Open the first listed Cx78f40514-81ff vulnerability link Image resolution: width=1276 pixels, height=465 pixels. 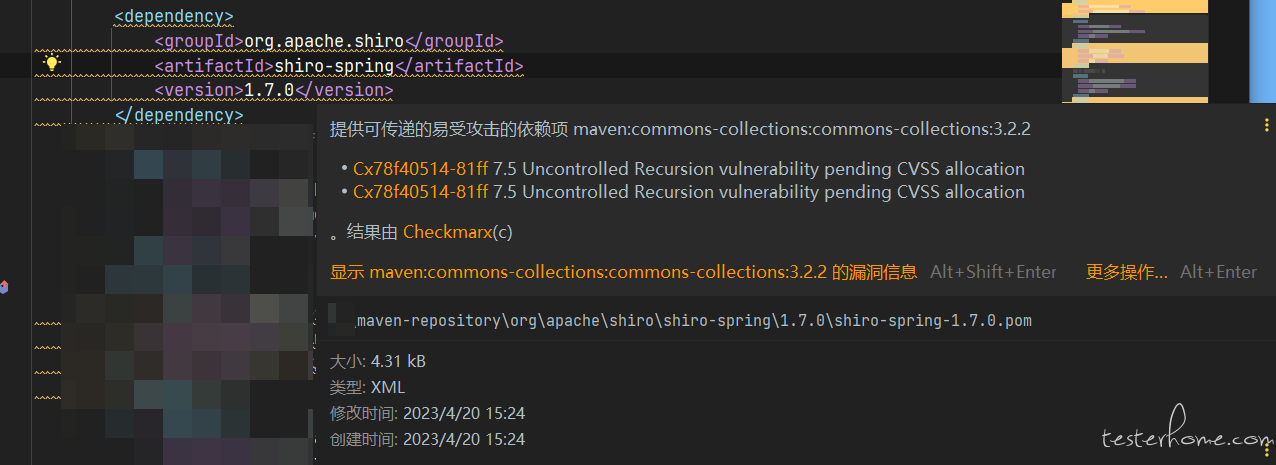pyautogui.click(x=420, y=169)
